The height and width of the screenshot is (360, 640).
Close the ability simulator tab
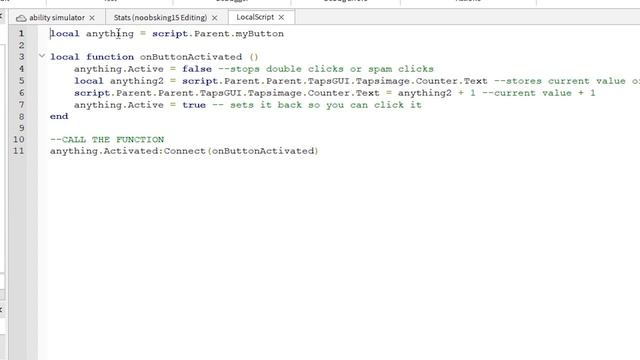click(92, 18)
